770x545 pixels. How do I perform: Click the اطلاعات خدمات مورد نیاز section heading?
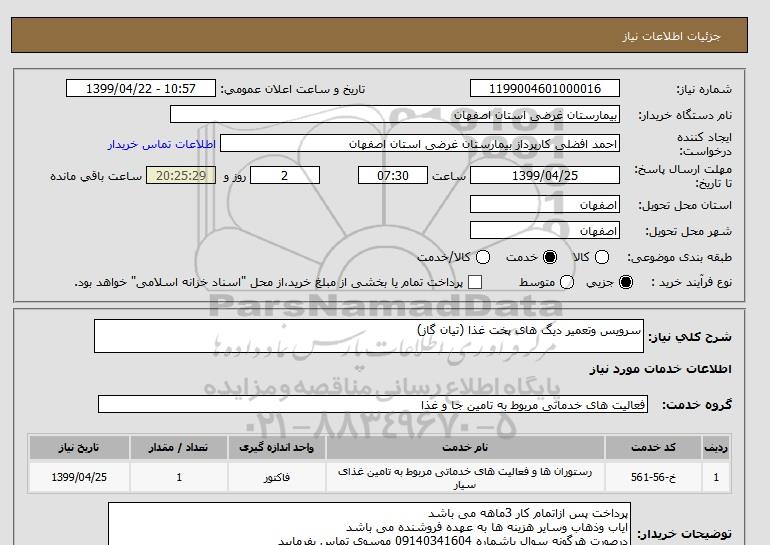pyautogui.click(x=660, y=369)
